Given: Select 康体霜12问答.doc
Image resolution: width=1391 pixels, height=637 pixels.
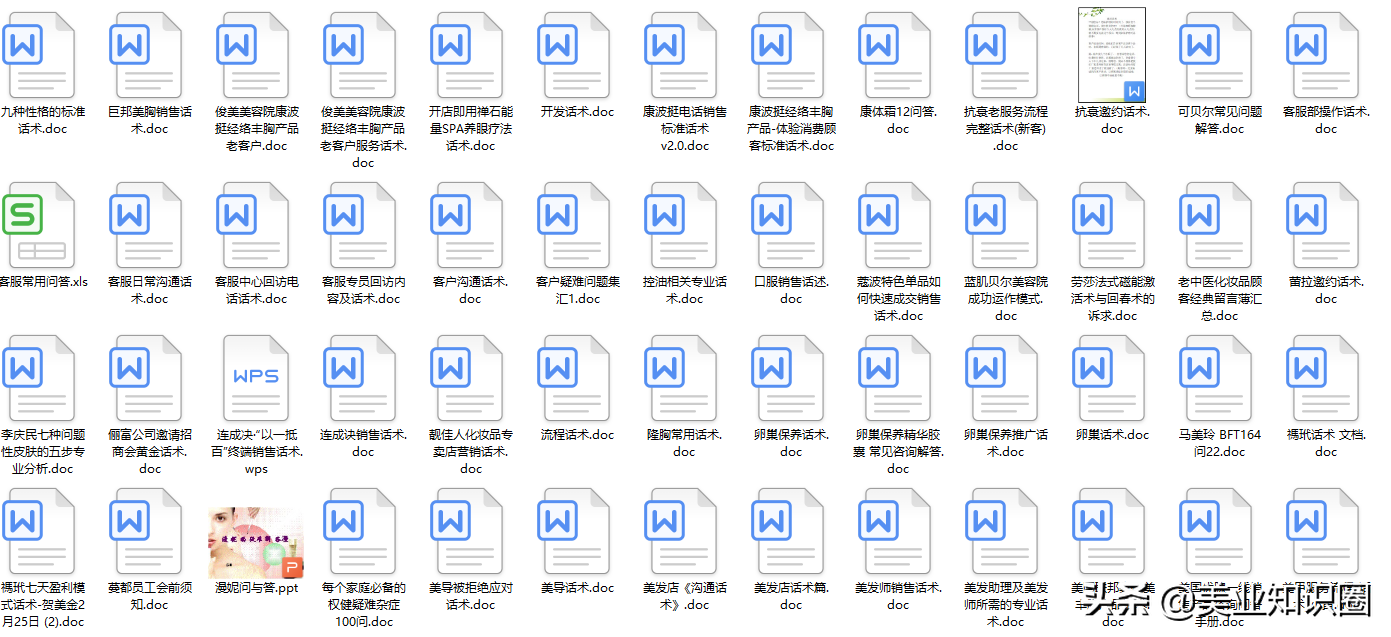Looking at the screenshot, I should (x=896, y=55).
